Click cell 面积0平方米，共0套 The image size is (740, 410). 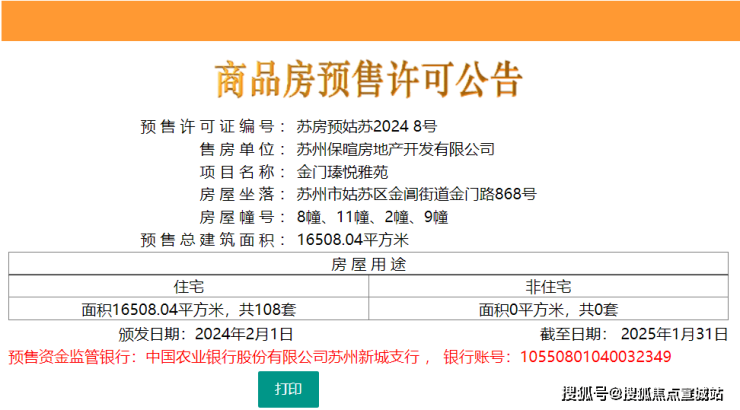tap(548, 309)
